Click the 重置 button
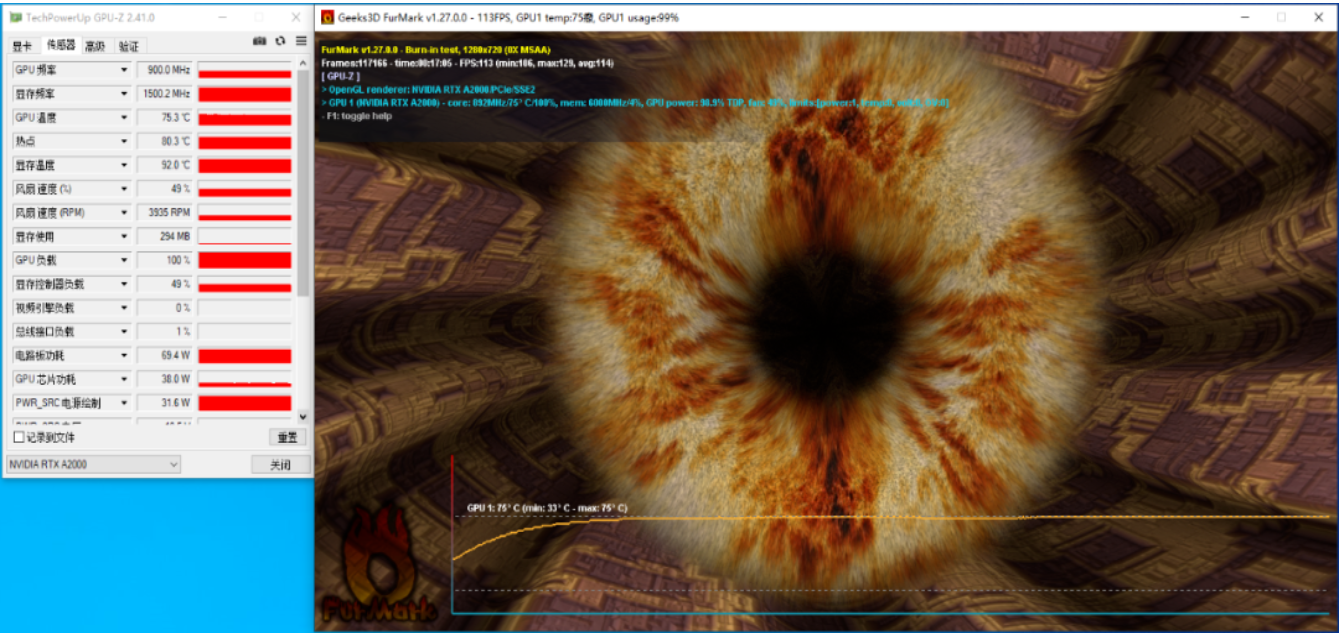The image size is (1341, 637). [287, 438]
